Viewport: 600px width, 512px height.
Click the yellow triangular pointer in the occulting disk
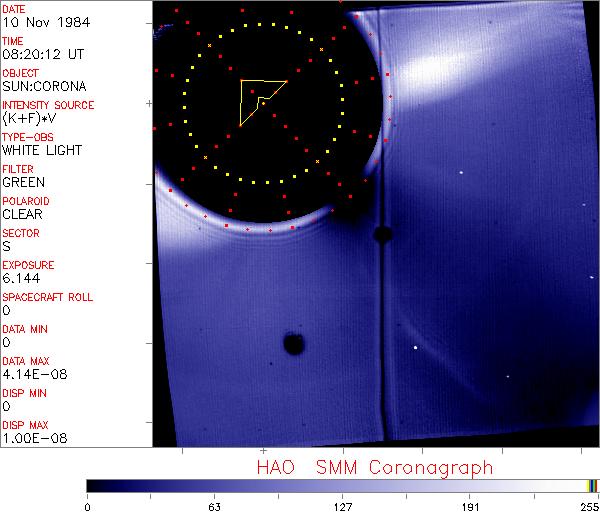click(257, 98)
